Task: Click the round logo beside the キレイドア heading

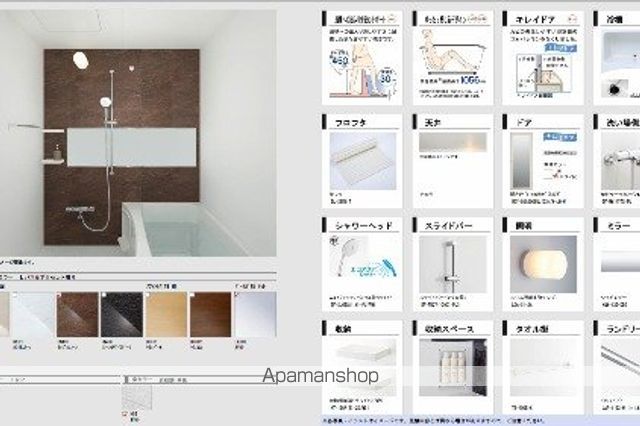Action: tap(572, 19)
